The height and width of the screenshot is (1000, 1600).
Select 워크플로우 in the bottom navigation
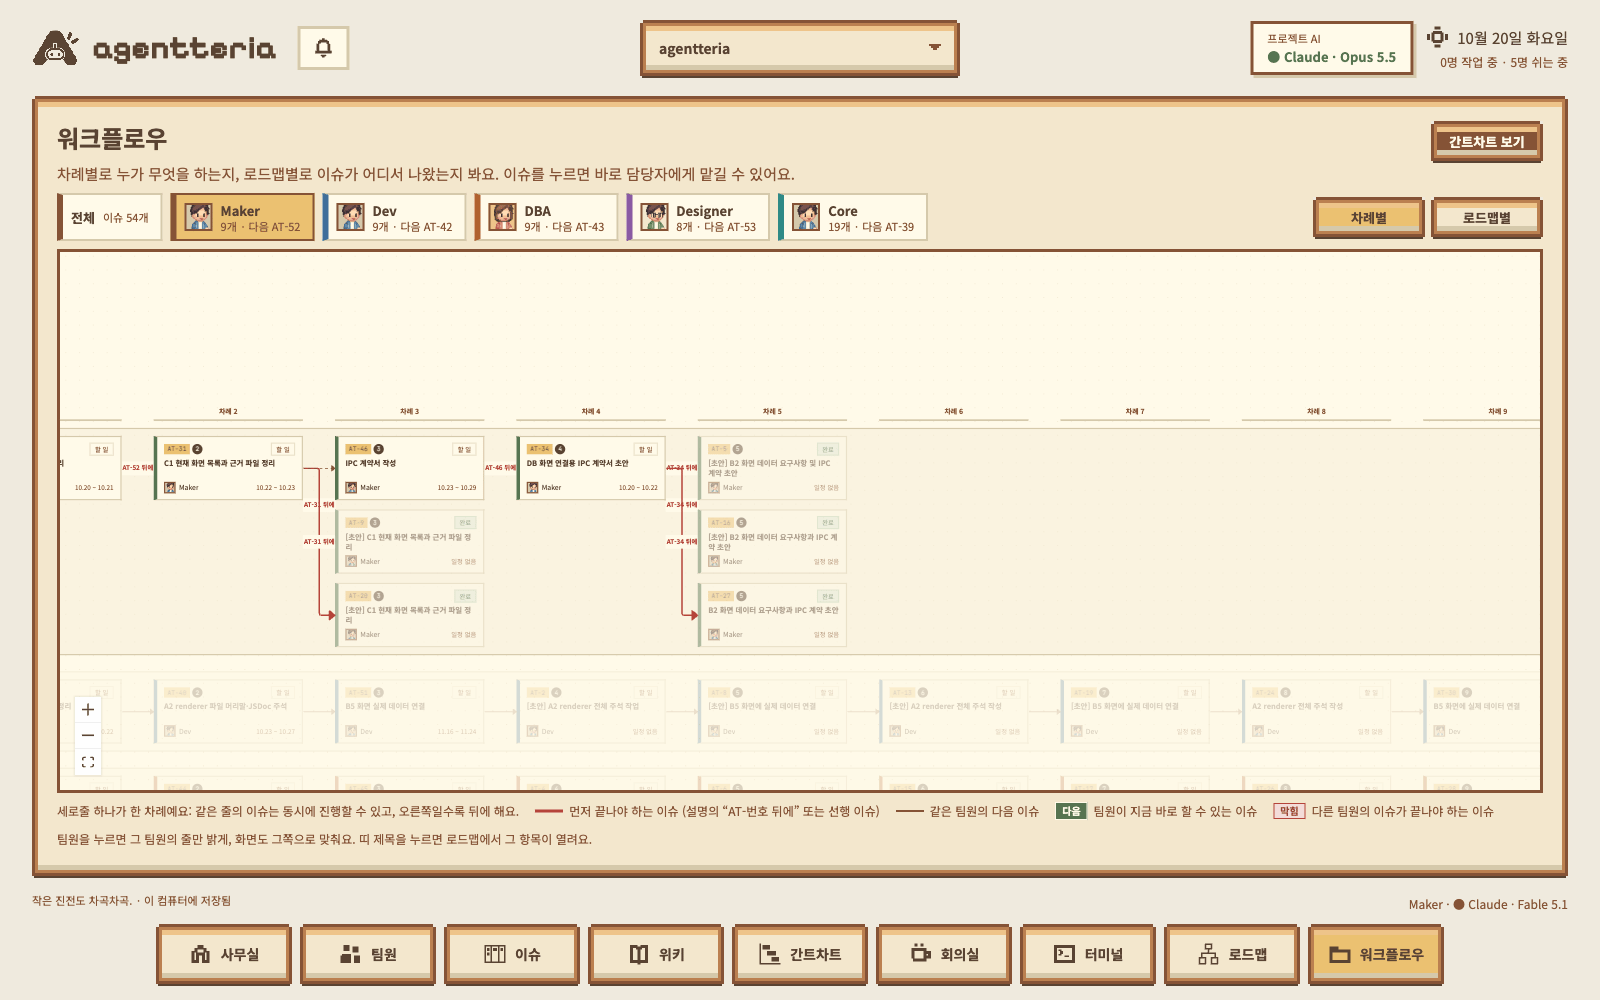(1376, 955)
